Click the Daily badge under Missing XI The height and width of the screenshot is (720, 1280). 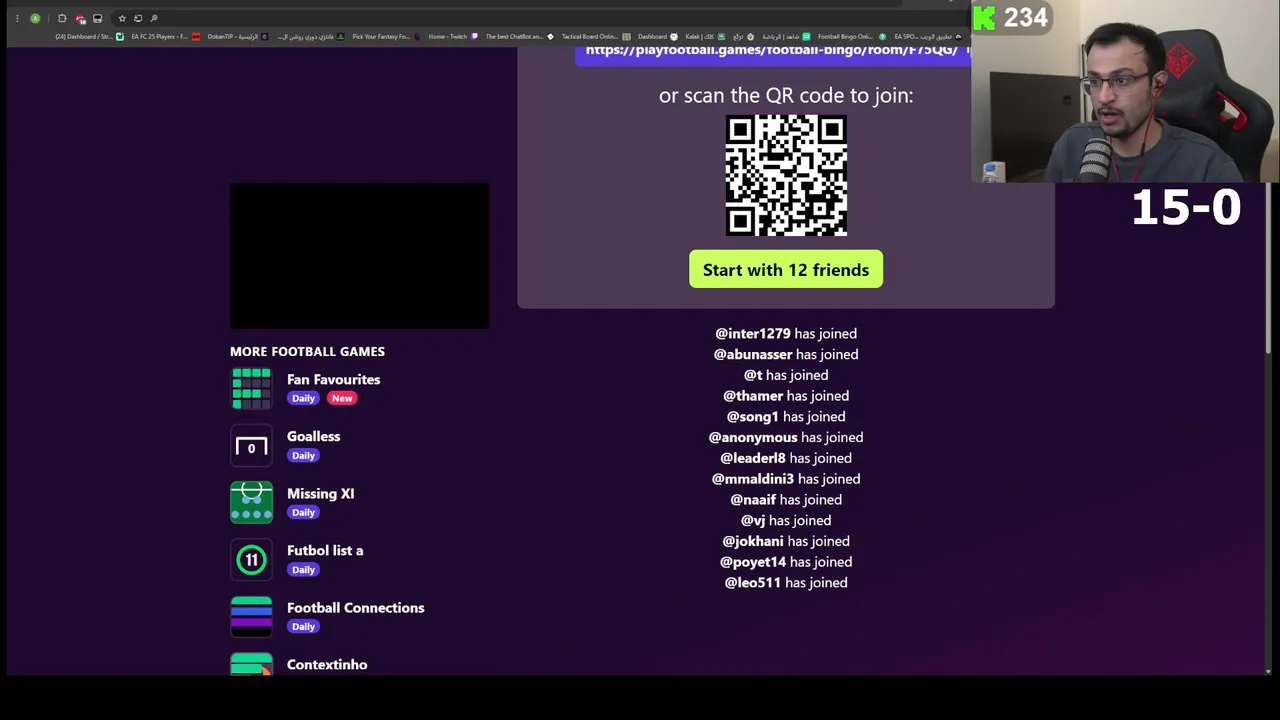(x=303, y=512)
